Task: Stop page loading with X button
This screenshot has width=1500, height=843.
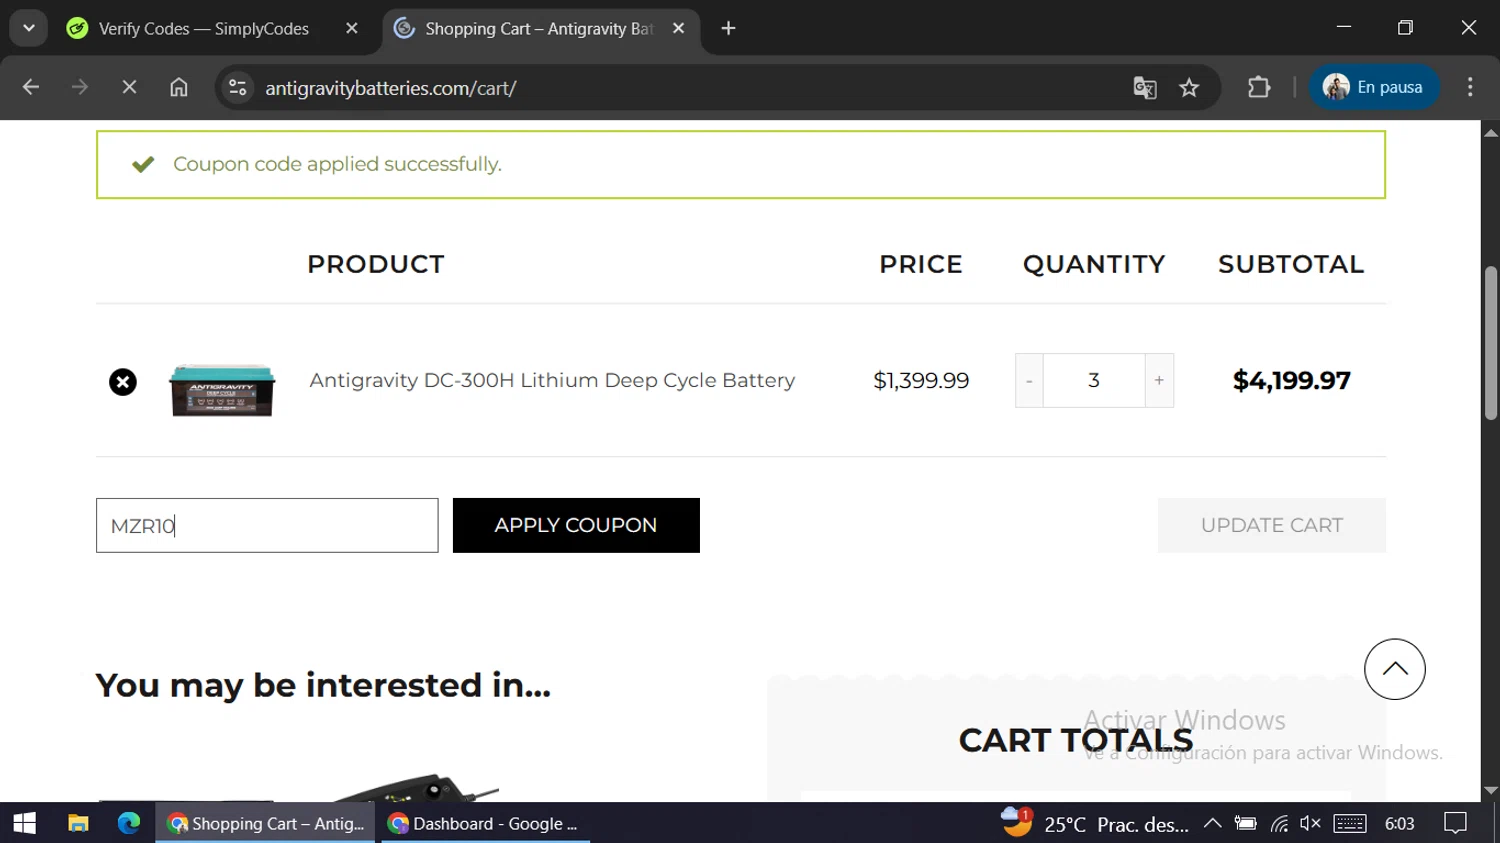Action: 129,88
